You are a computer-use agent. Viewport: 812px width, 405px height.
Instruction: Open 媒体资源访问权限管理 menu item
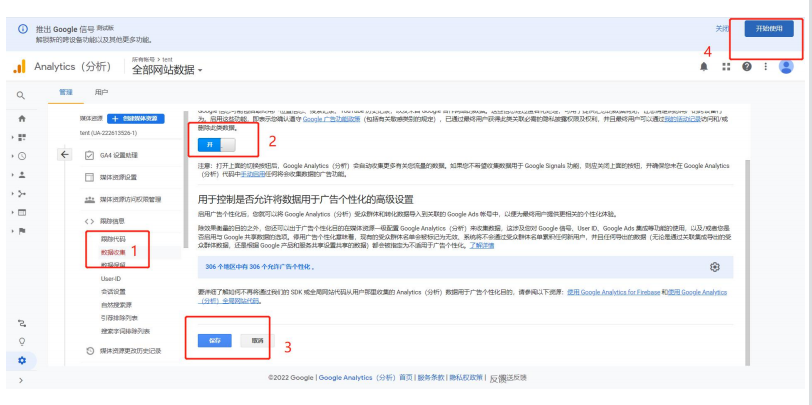coord(130,199)
